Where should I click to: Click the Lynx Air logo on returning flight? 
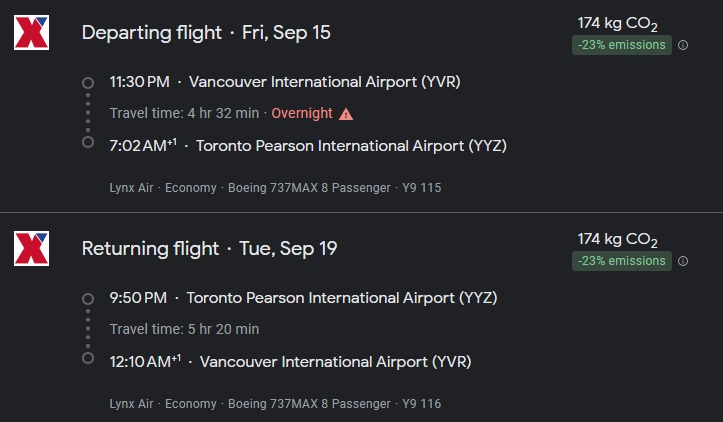(x=32, y=249)
